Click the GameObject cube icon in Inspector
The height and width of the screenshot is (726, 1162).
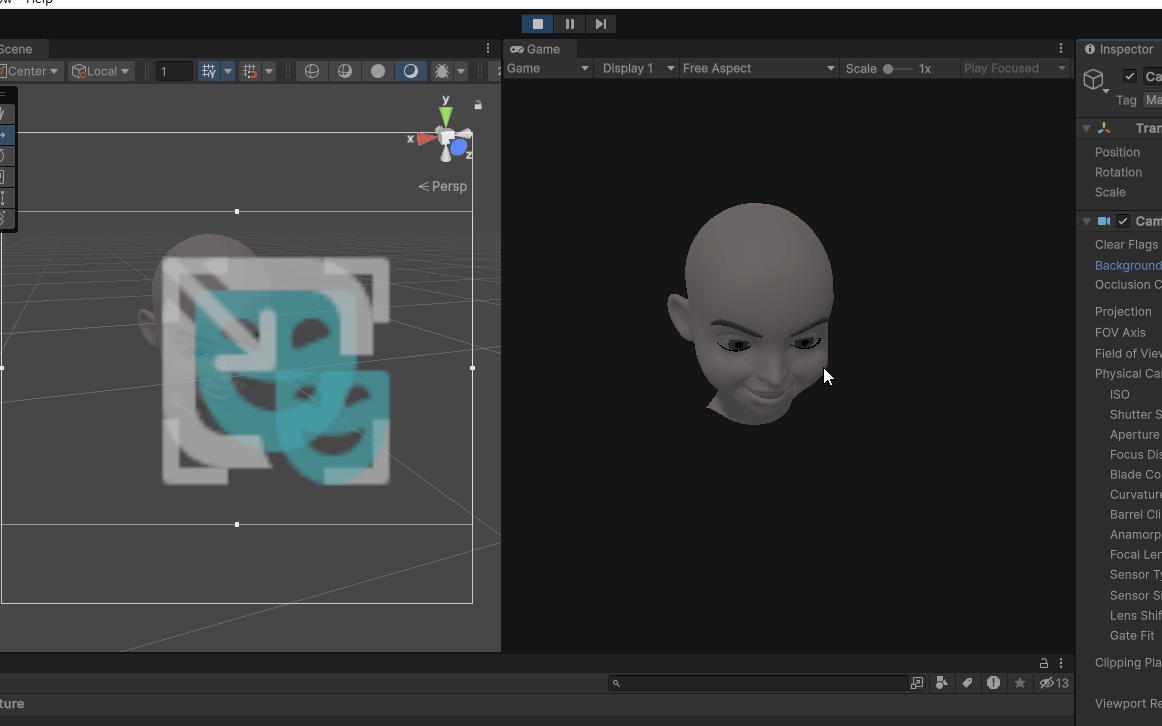(1094, 79)
